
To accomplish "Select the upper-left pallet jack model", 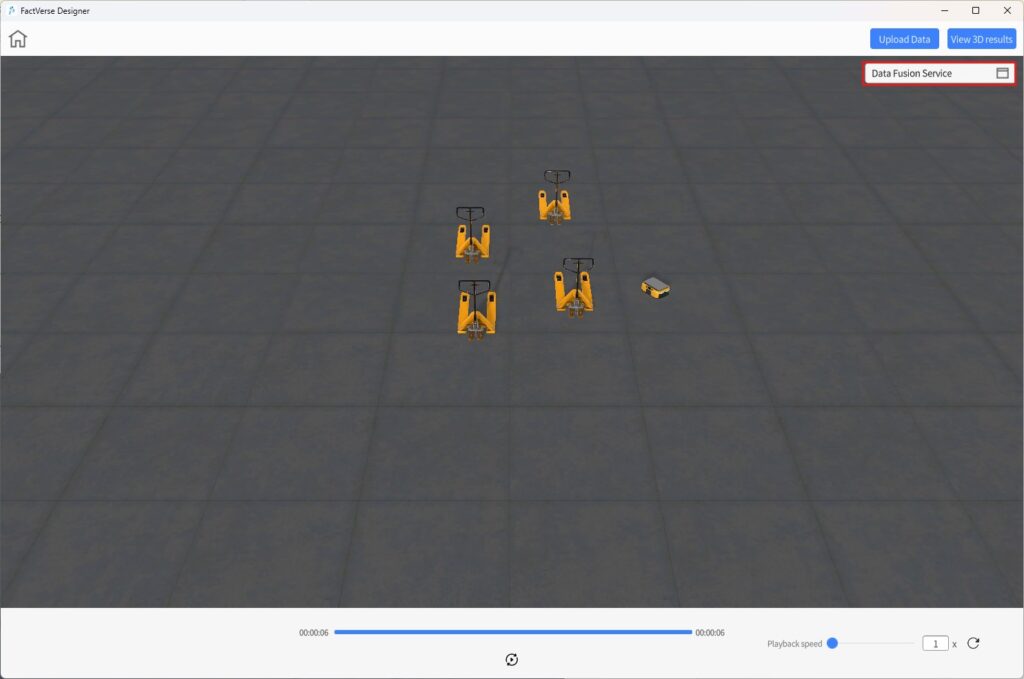I will tap(471, 235).
